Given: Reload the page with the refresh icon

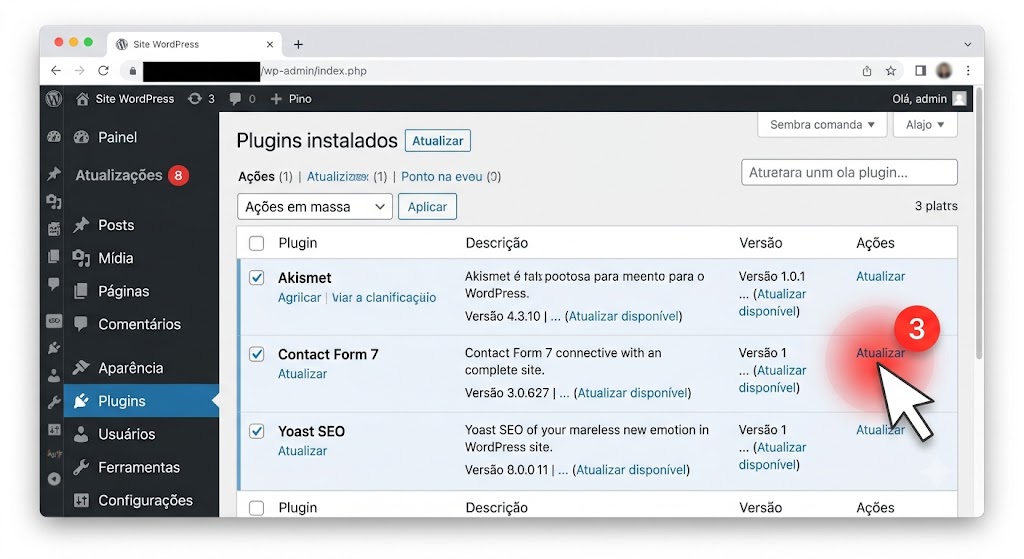Looking at the screenshot, I should pyautogui.click(x=103, y=71).
